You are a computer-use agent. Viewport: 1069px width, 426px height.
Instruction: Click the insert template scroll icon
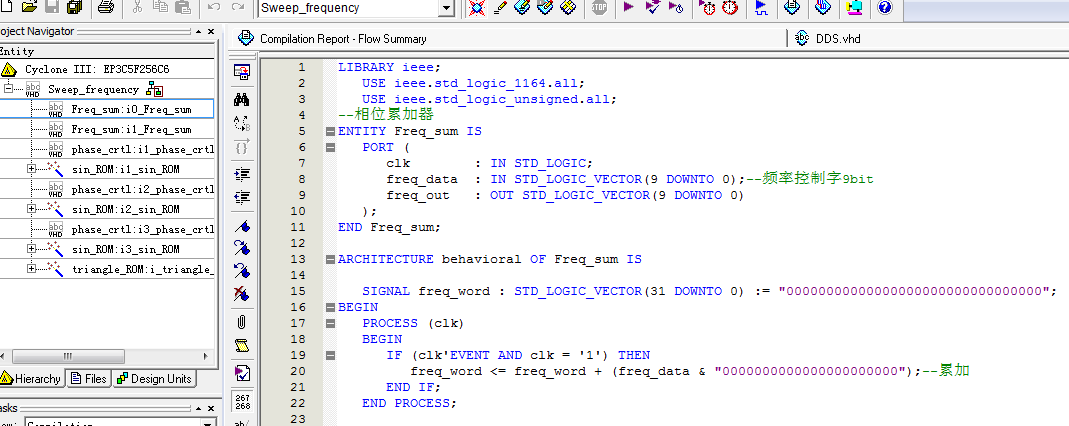[242, 345]
